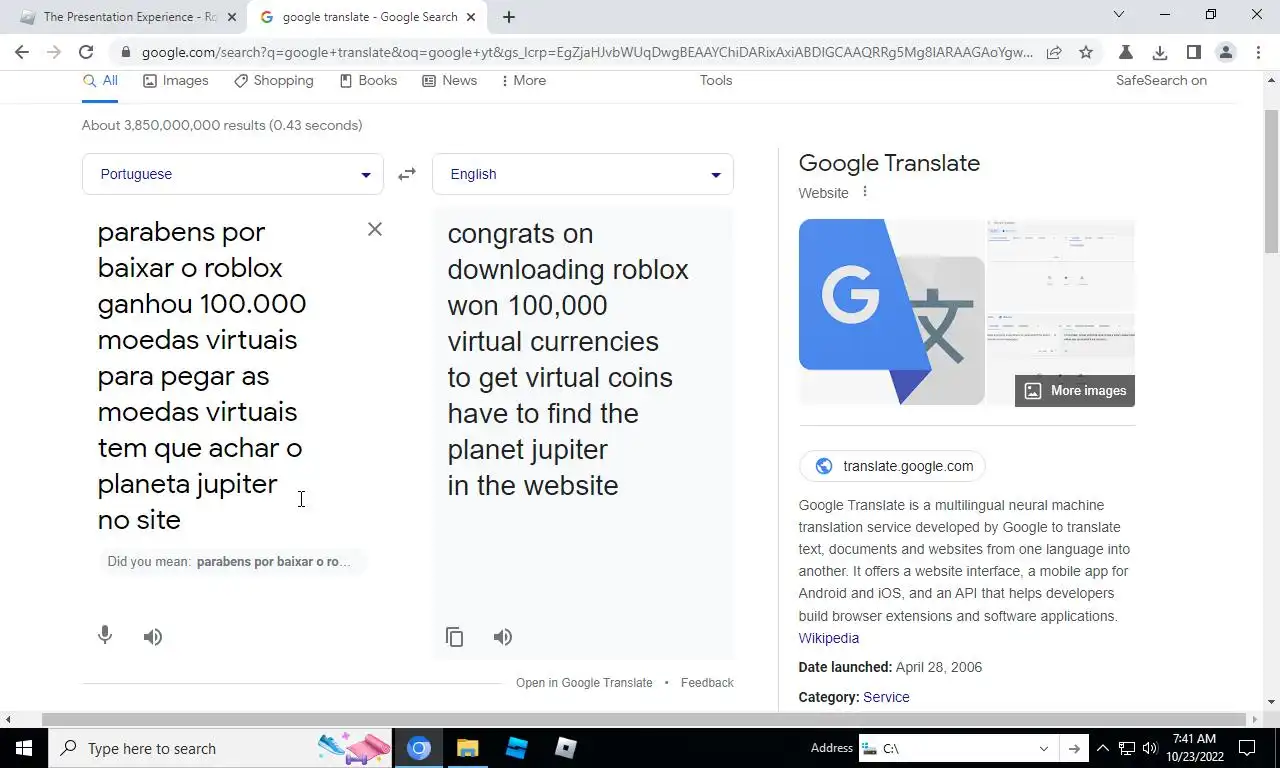Open the Service category link

(x=886, y=697)
